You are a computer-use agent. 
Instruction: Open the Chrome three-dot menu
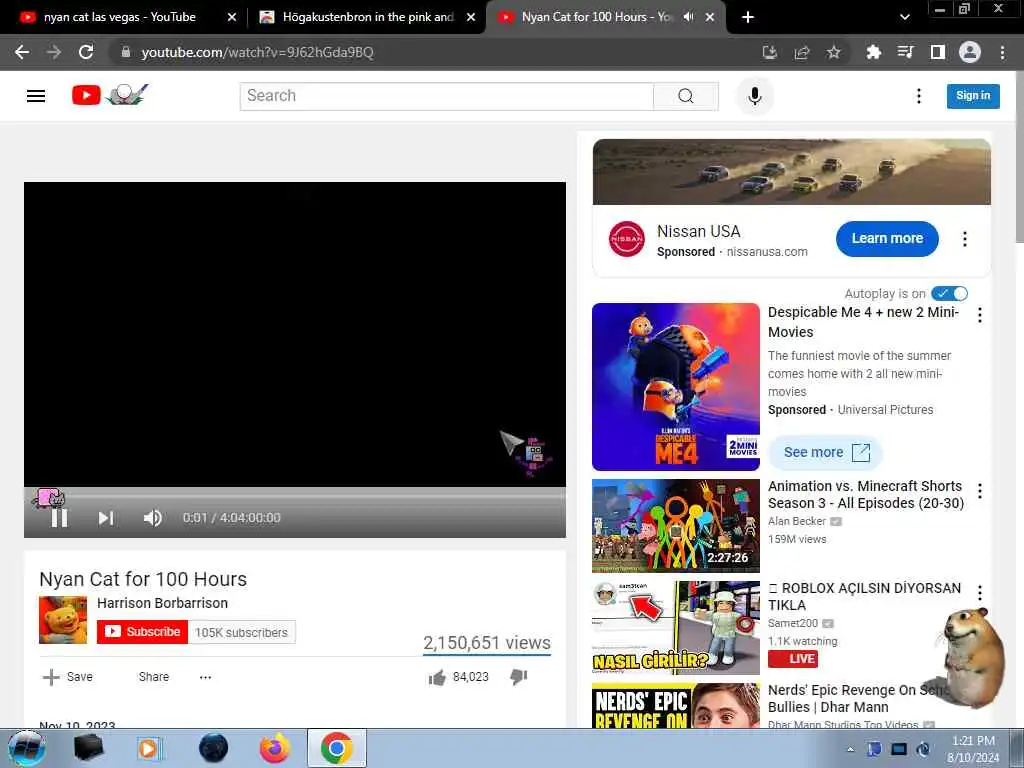click(x=1002, y=52)
